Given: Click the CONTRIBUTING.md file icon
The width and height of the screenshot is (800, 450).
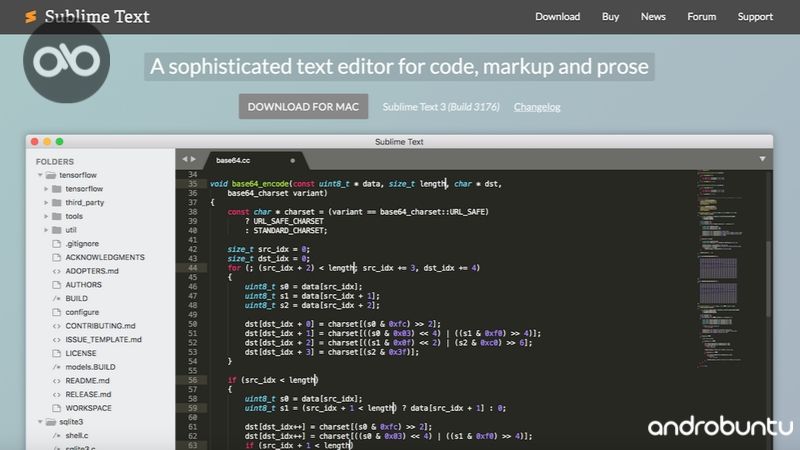Looking at the screenshot, I should pos(57,326).
